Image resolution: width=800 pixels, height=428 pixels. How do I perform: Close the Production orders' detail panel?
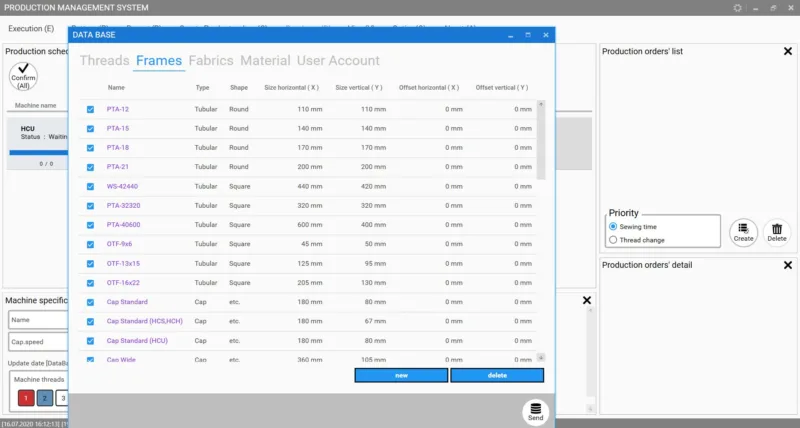coord(788,265)
